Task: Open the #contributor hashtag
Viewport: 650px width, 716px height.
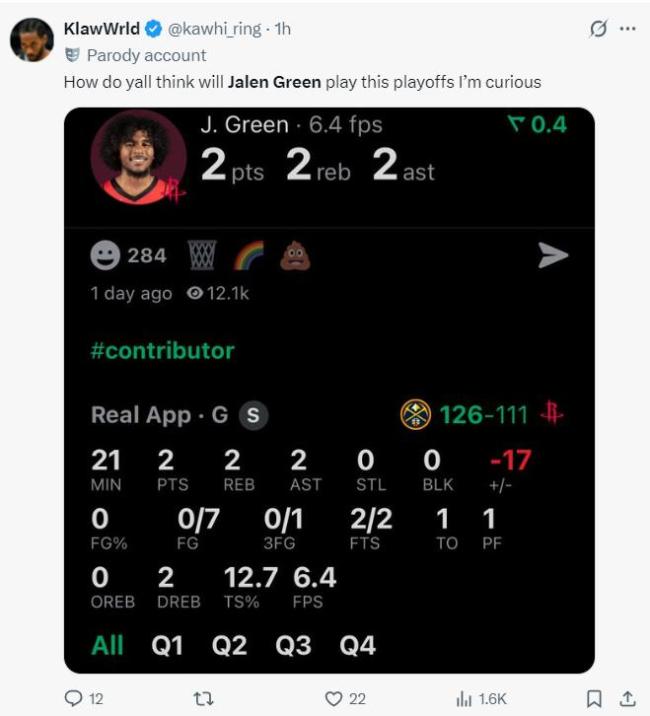Action: pos(163,351)
